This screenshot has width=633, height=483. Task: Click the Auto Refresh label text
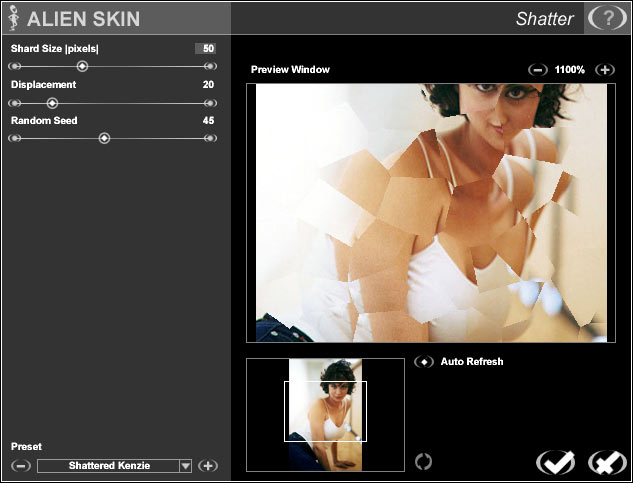point(472,361)
